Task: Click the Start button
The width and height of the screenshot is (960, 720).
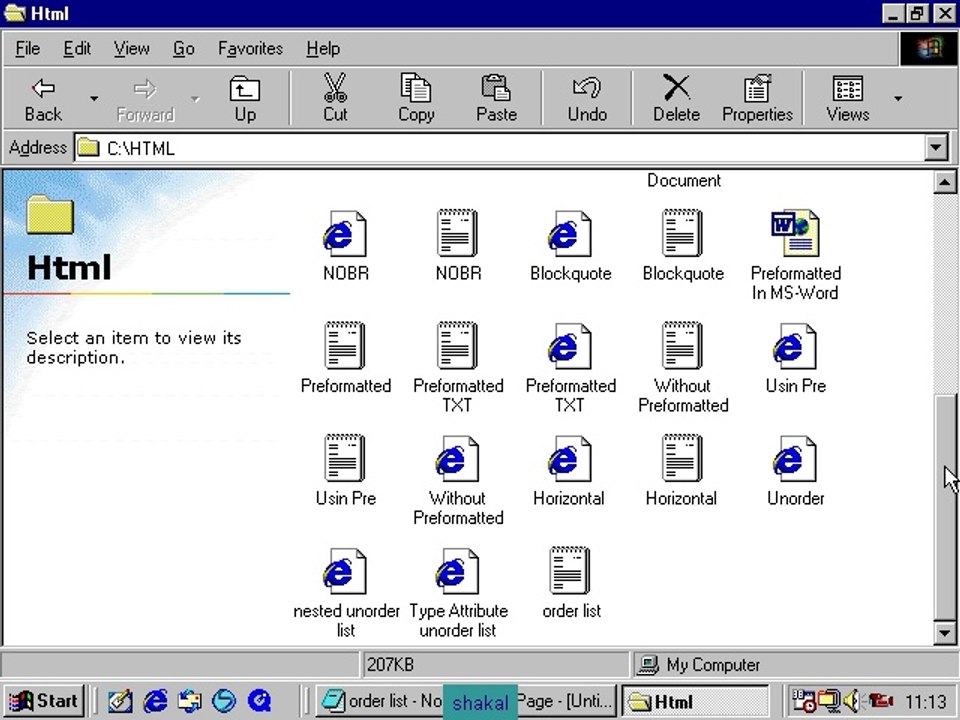Action: pyautogui.click(x=44, y=701)
